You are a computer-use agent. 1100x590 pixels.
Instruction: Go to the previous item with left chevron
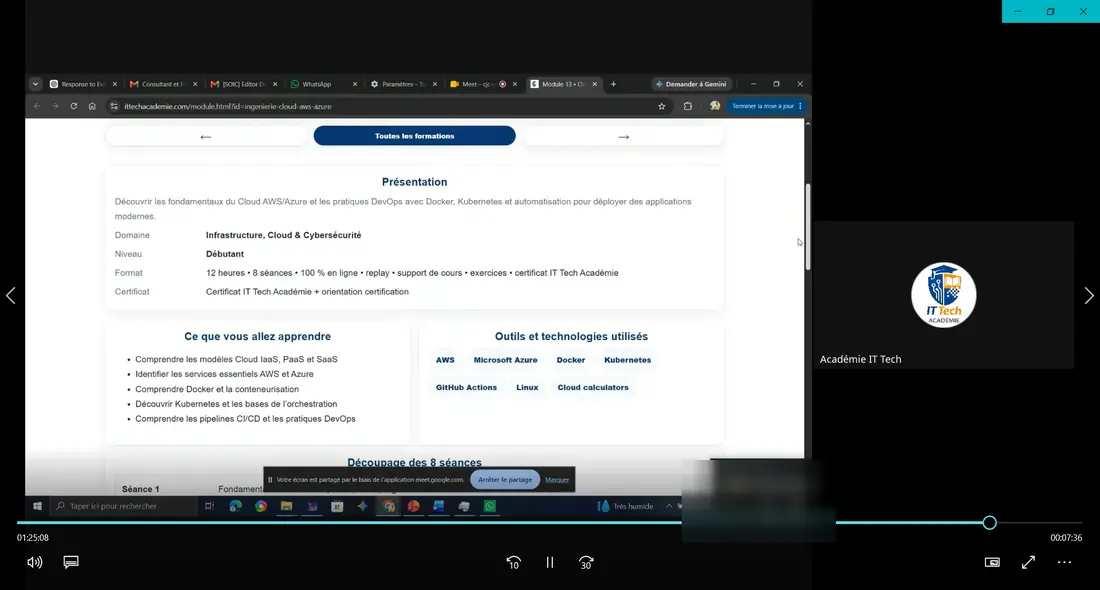point(11,295)
